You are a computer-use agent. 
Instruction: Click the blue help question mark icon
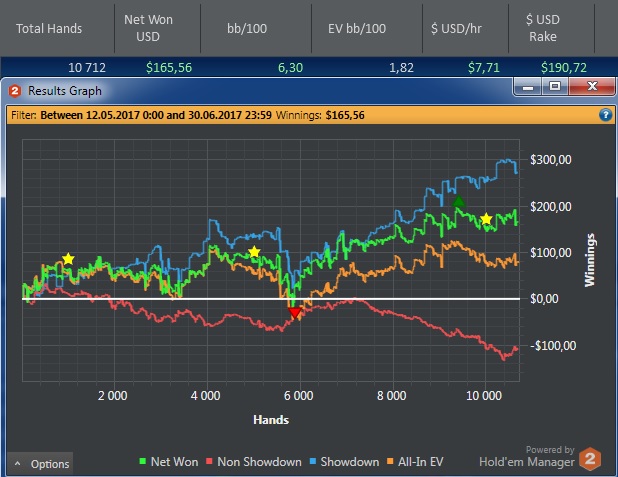pyautogui.click(x=605, y=115)
